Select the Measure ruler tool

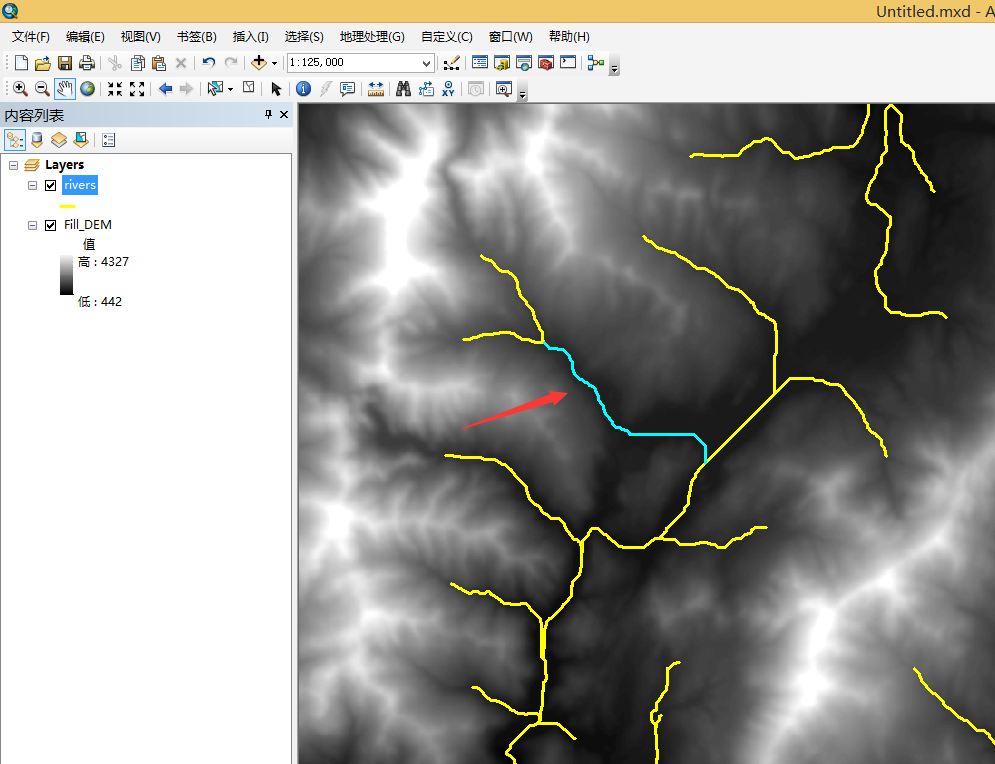(376, 89)
